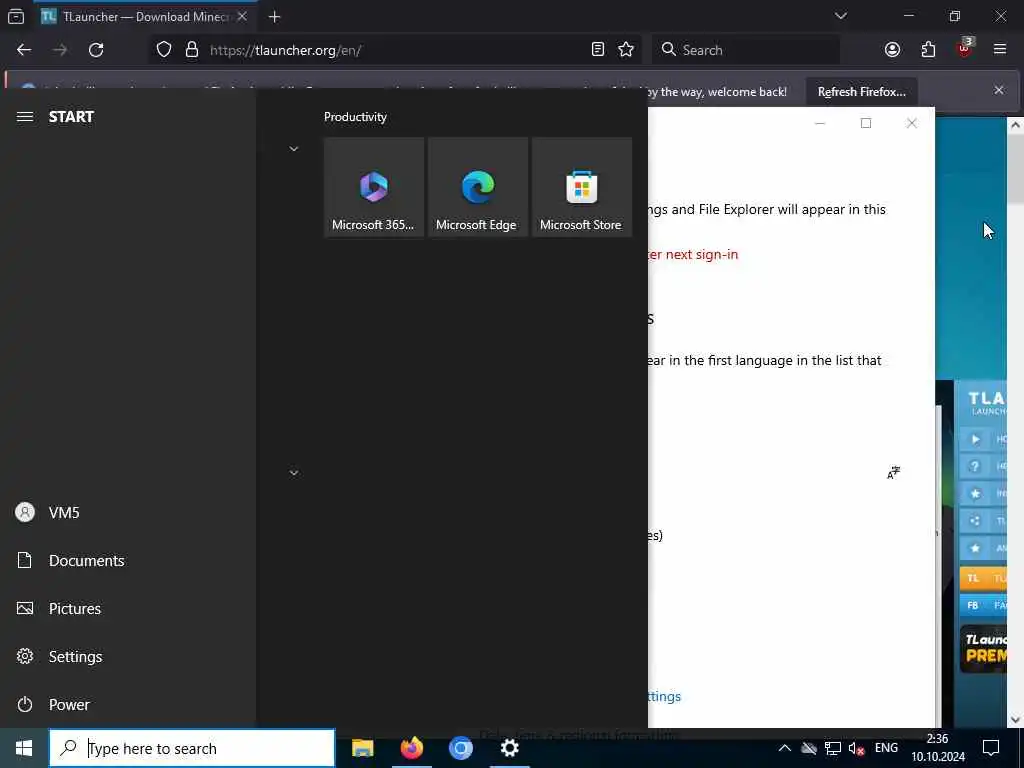This screenshot has height=768, width=1024.
Task: Open the Firefox extensions puzzle icon
Action: [928, 50]
